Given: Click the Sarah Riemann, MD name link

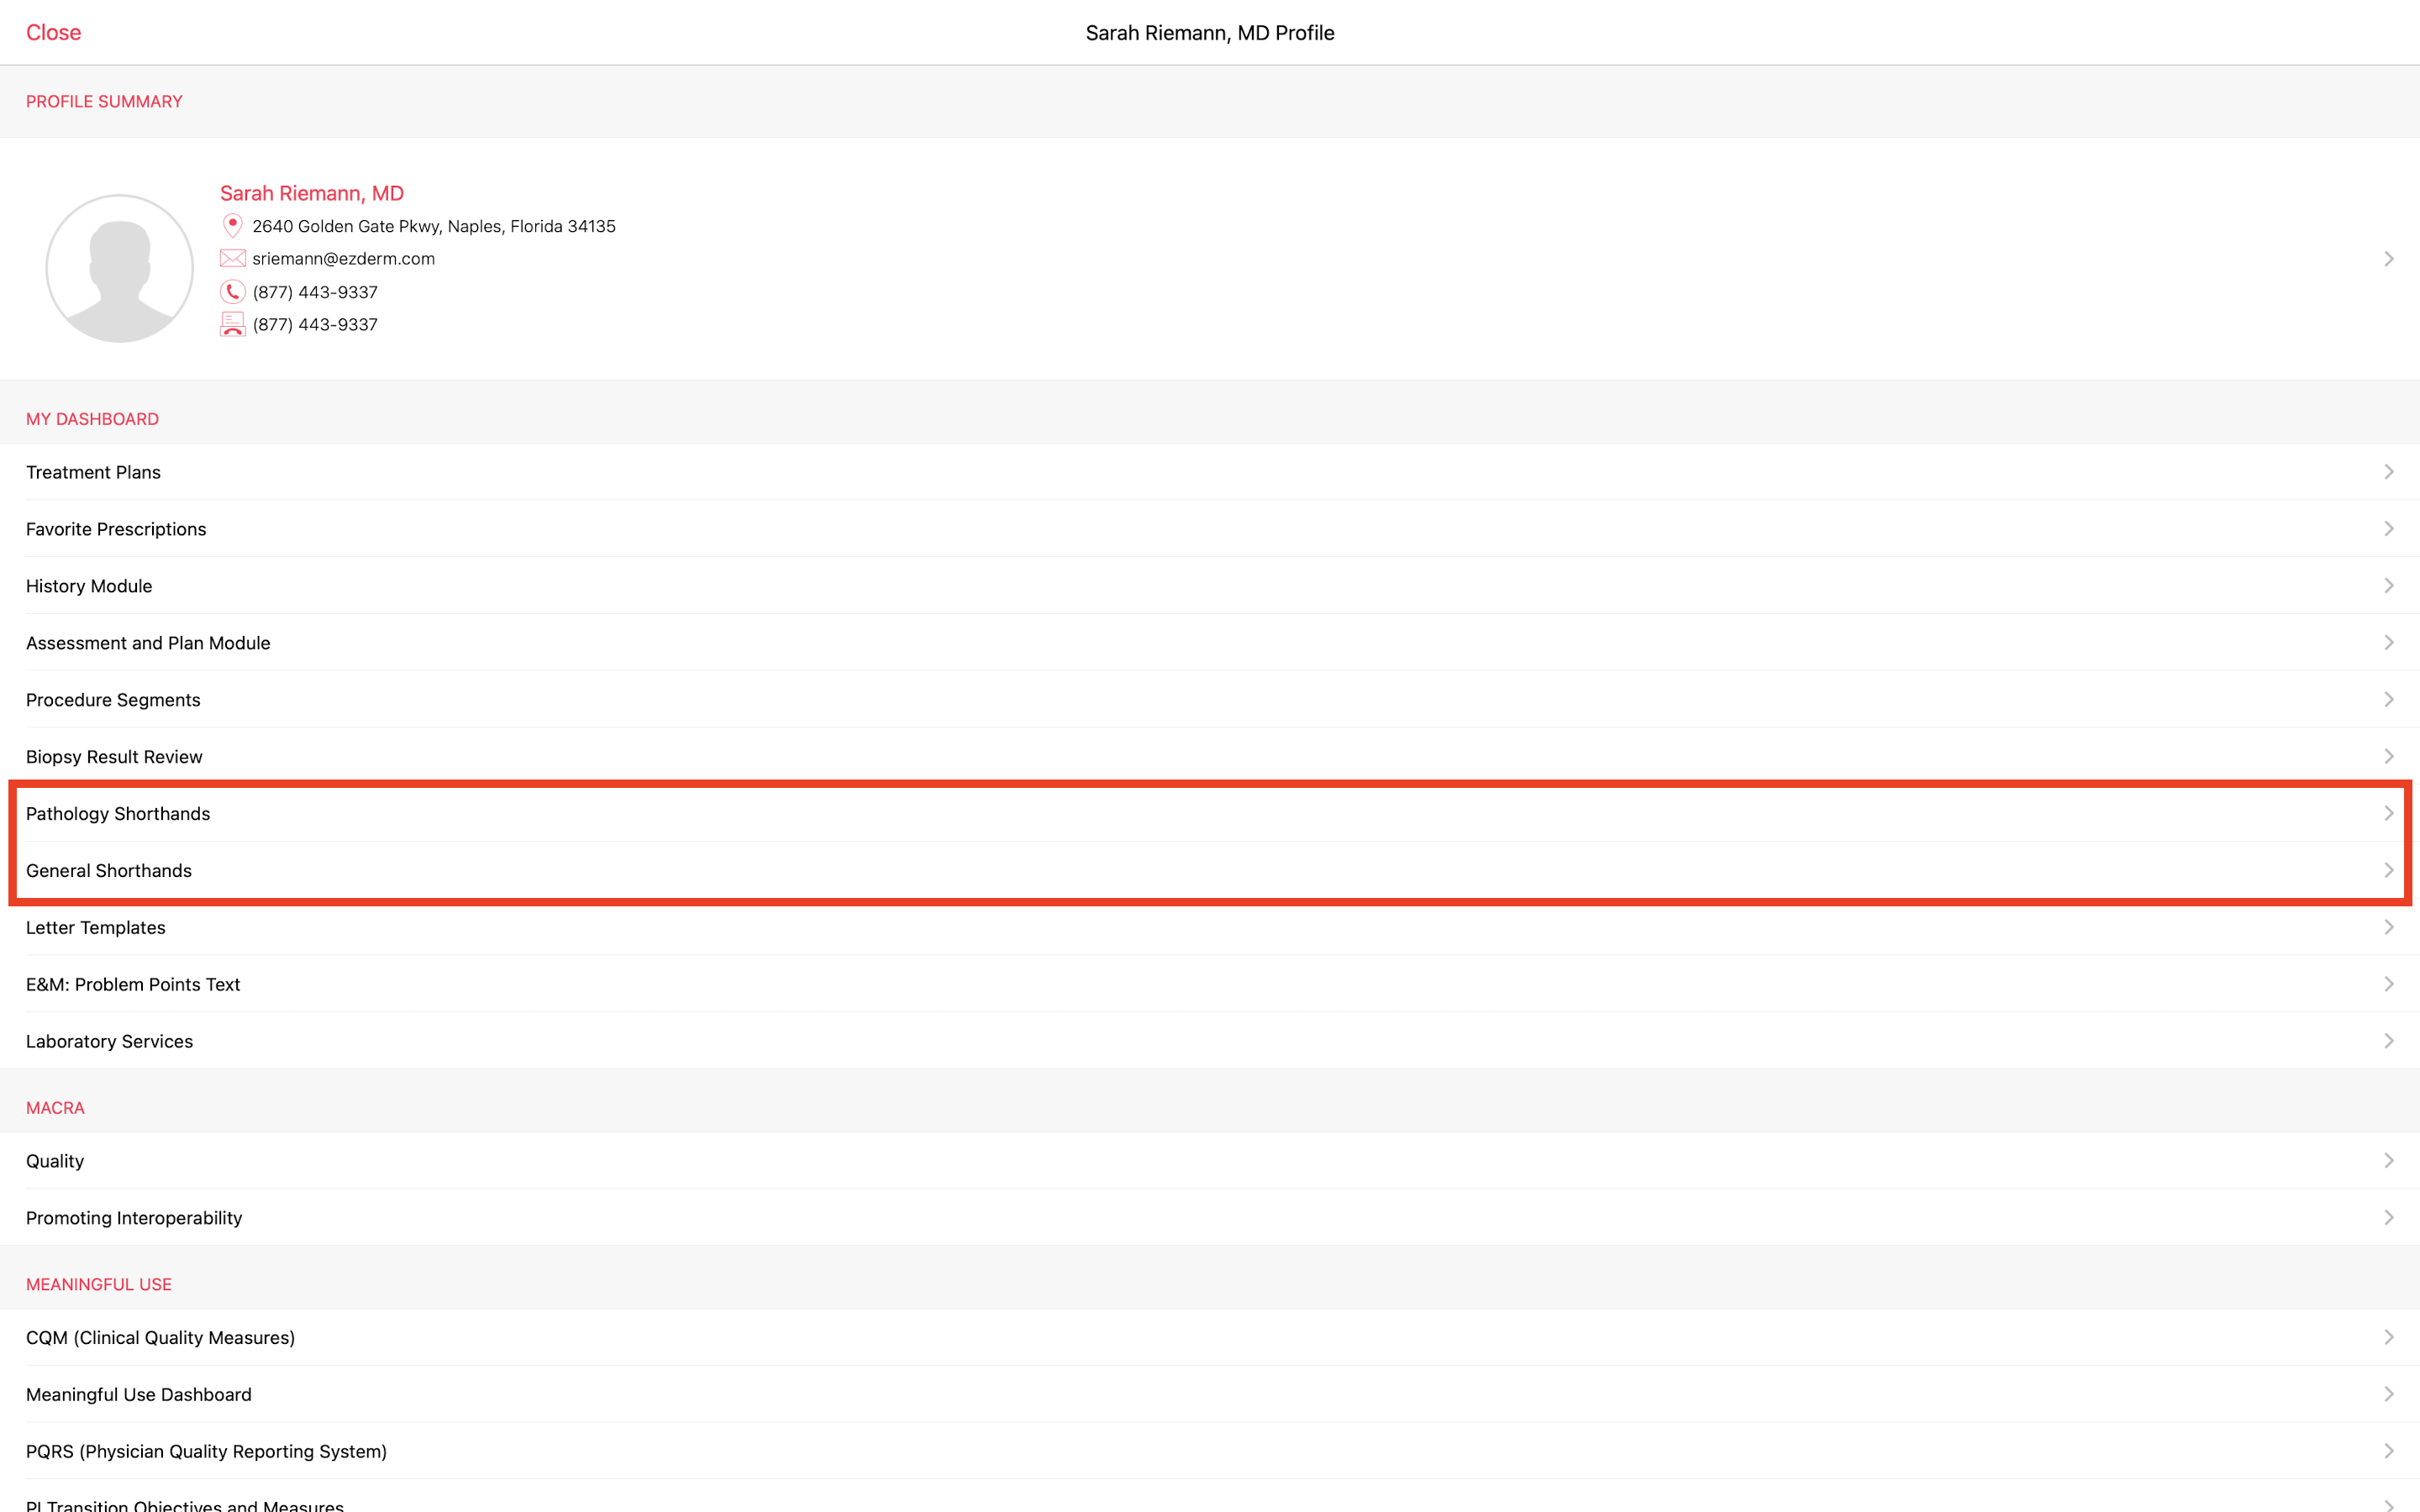Looking at the screenshot, I should 312,193.
